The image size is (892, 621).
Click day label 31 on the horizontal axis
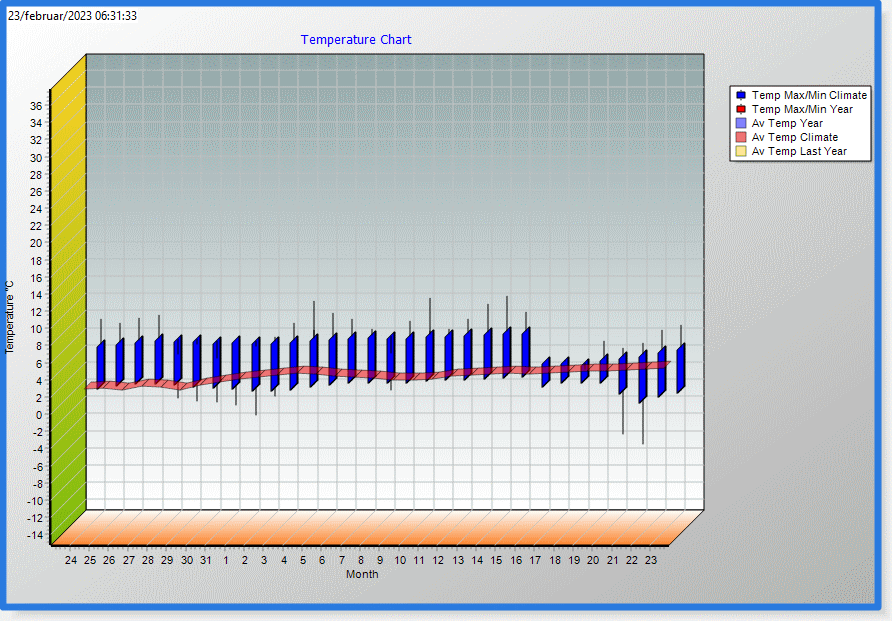[x=206, y=560]
